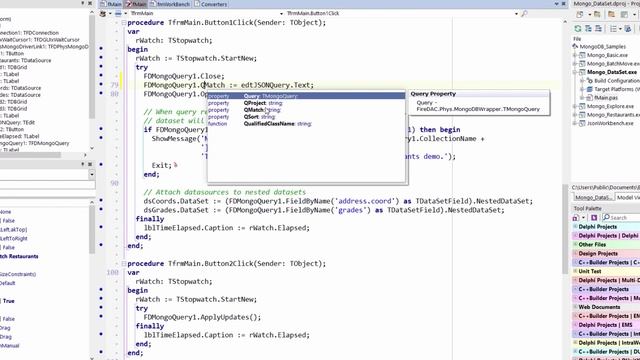Select Mongo_DataSet.exe project
Image resolution: width=640 pixels, height=360 pixels.
point(612,72)
